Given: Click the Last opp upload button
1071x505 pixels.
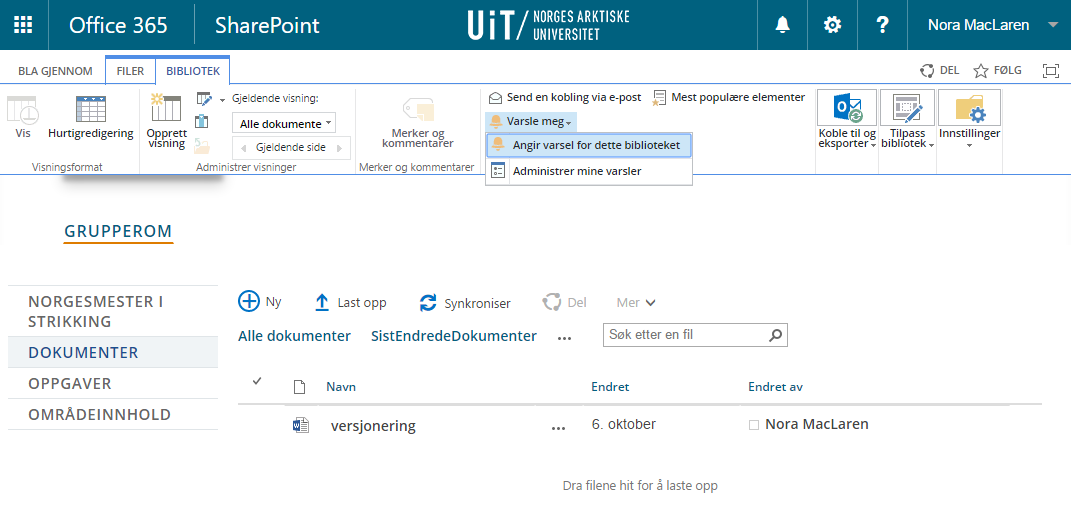Looking at the screenshot, I should [350, 303].
